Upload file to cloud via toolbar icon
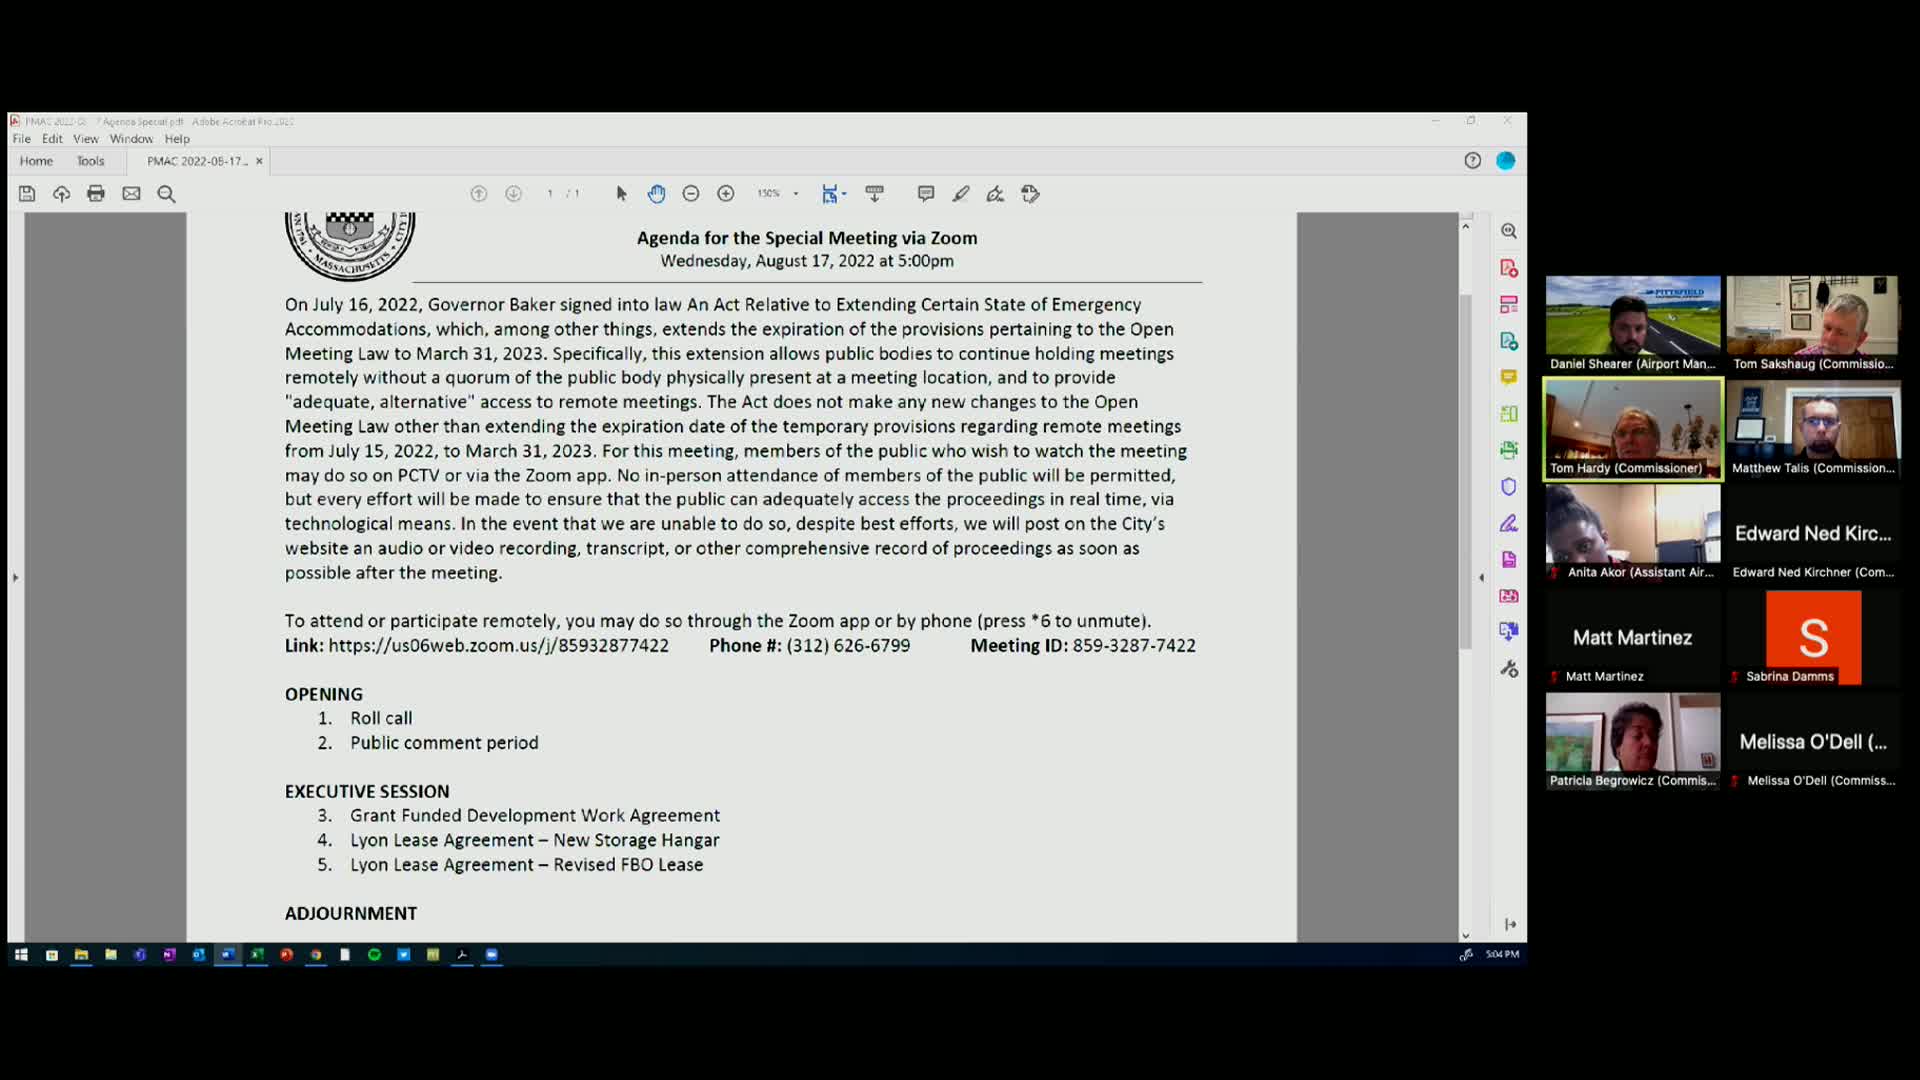The height and width of the screenshot is (1080, 1920). pyautogui.click(x=62, y=194)
